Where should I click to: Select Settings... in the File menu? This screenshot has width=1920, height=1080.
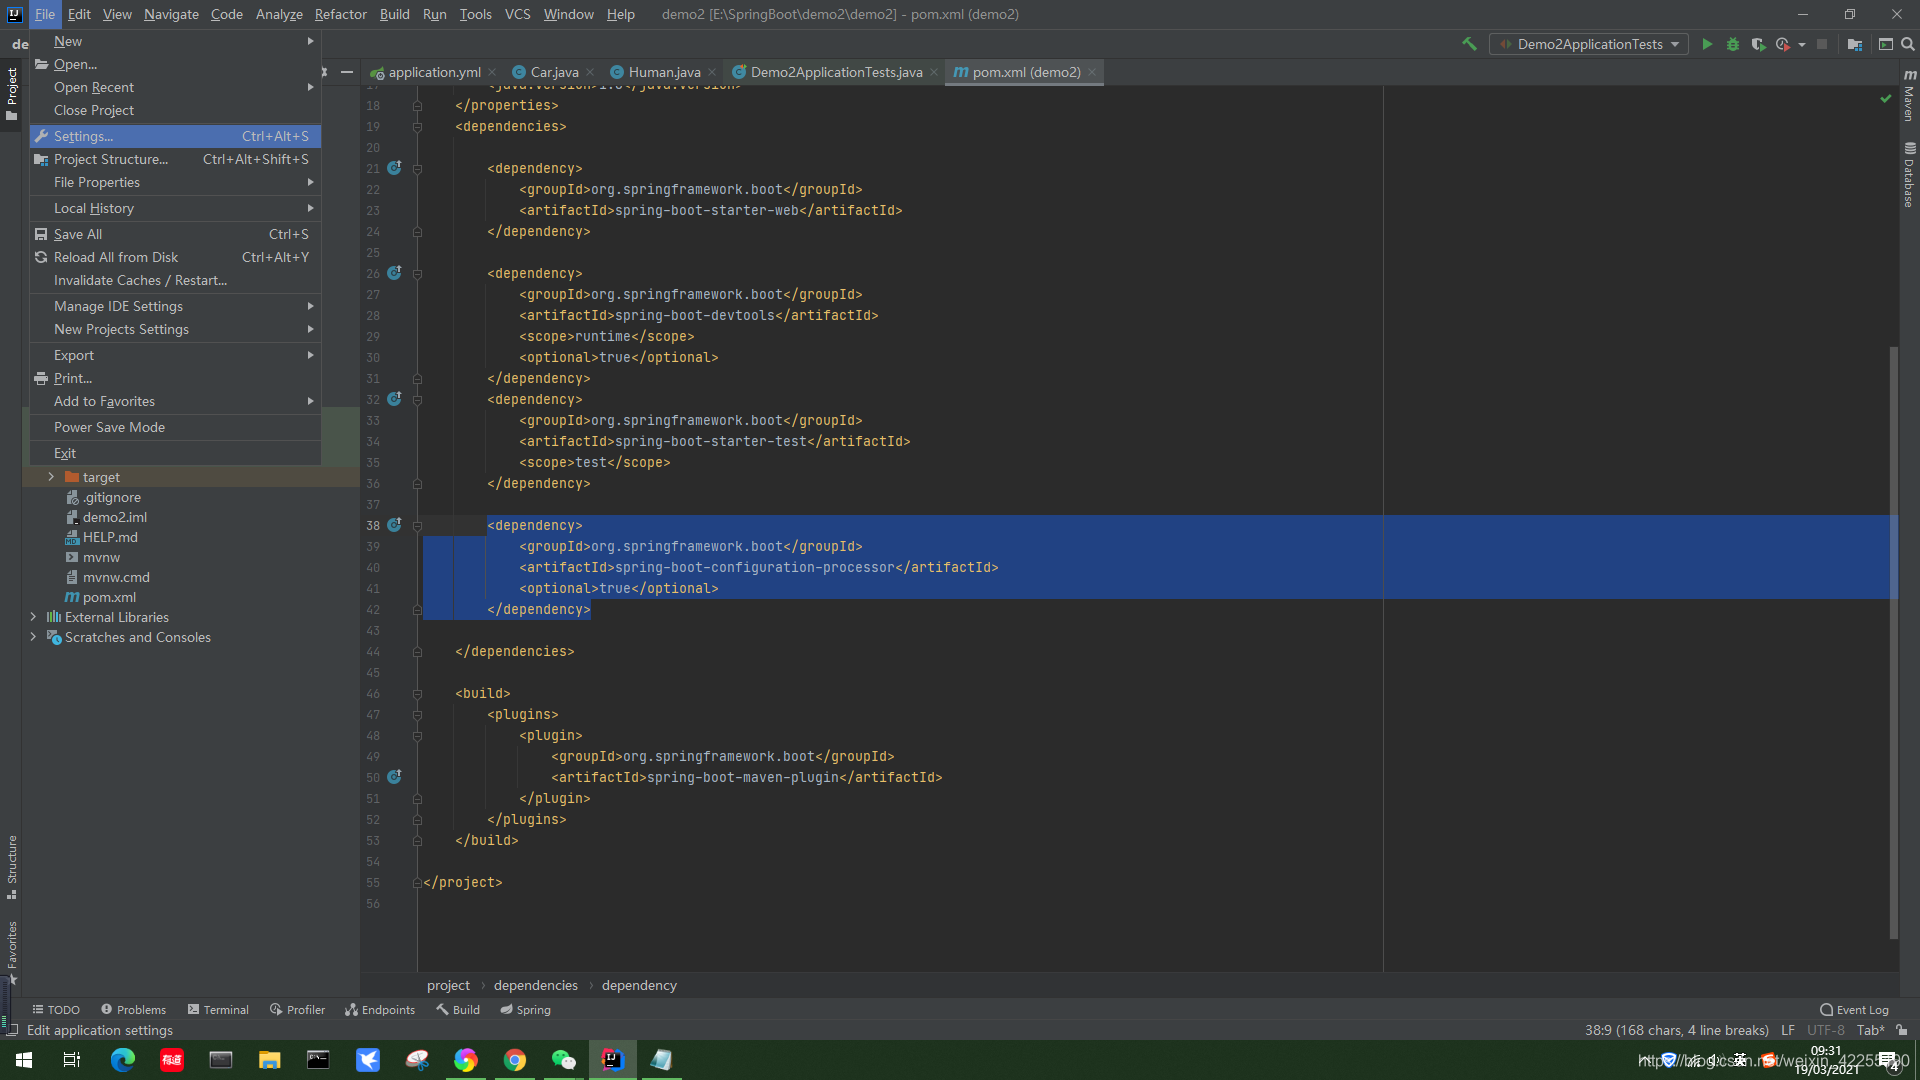pyautogui.click(x=175, y=136)
